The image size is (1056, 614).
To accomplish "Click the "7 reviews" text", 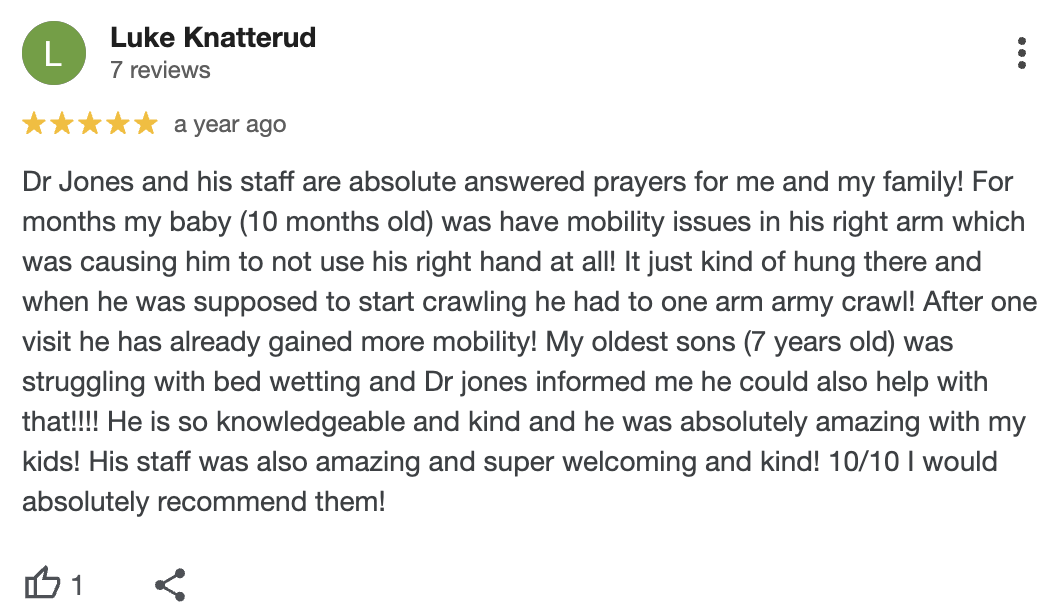I will [160, 70].
